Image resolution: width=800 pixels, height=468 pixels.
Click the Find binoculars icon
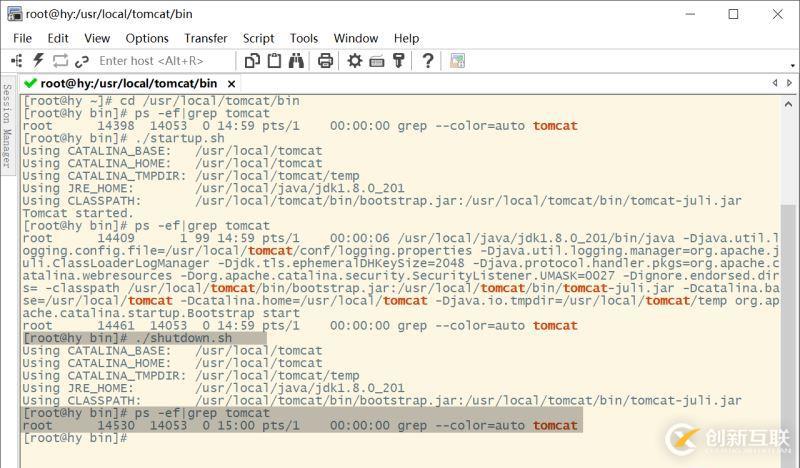click(296, 61)
